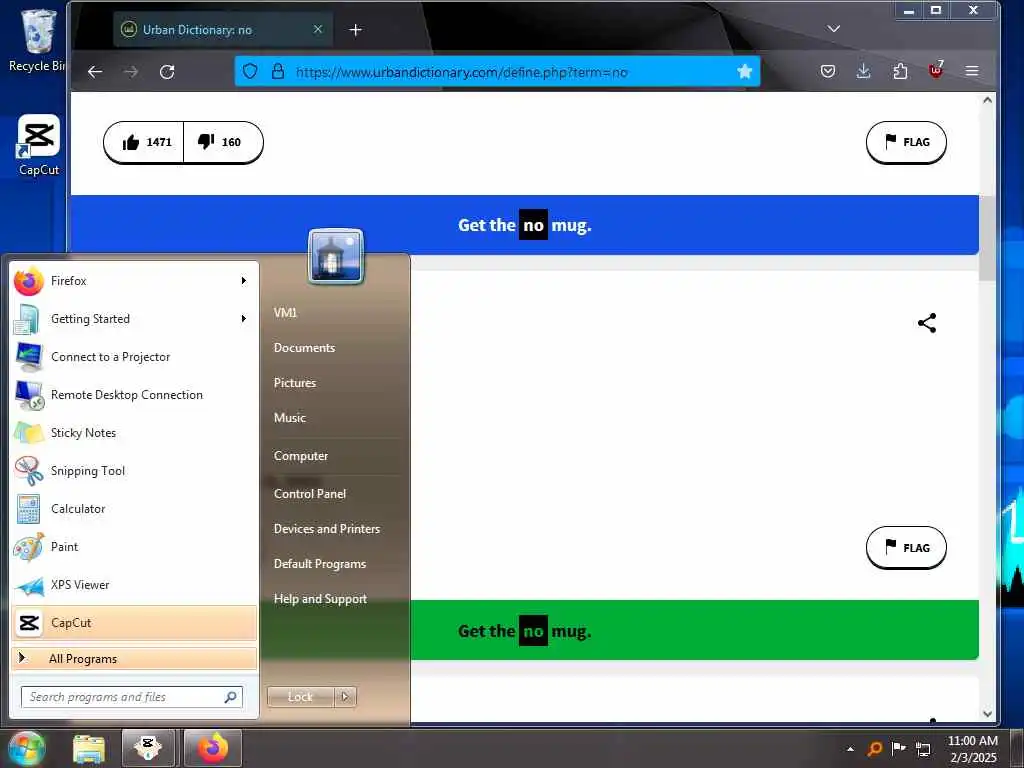Open the blue 'Get the no mug' banner
The height and width of the screenshot is (768, 1024).
click(x=524, y=225)
